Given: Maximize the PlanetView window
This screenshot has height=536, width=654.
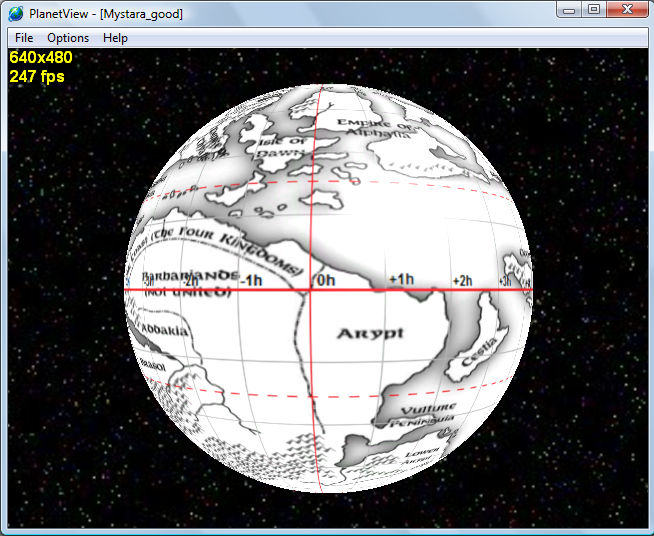Looking at the screenshot, I should point(594,10).
